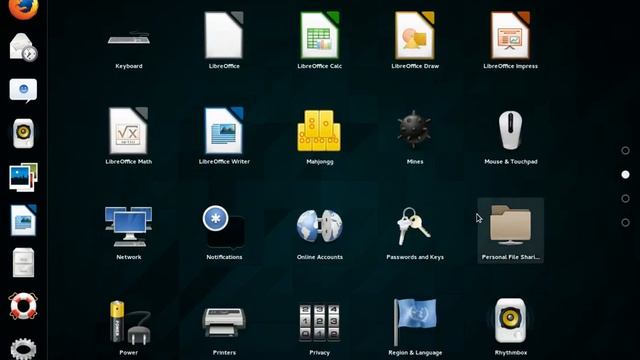Screen dimensions: 640x360
Task: Open Shotwell photos from the dock
Action: [x=23, y=177]
